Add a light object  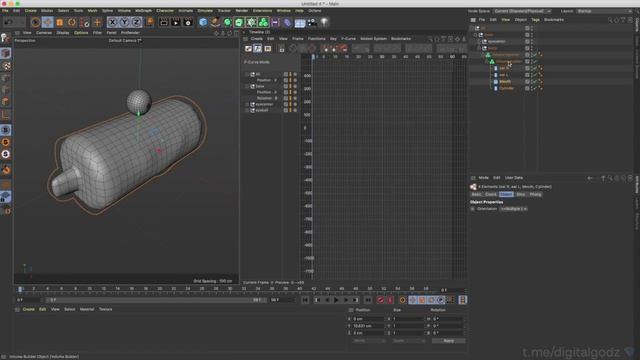[x=324, y=22]
